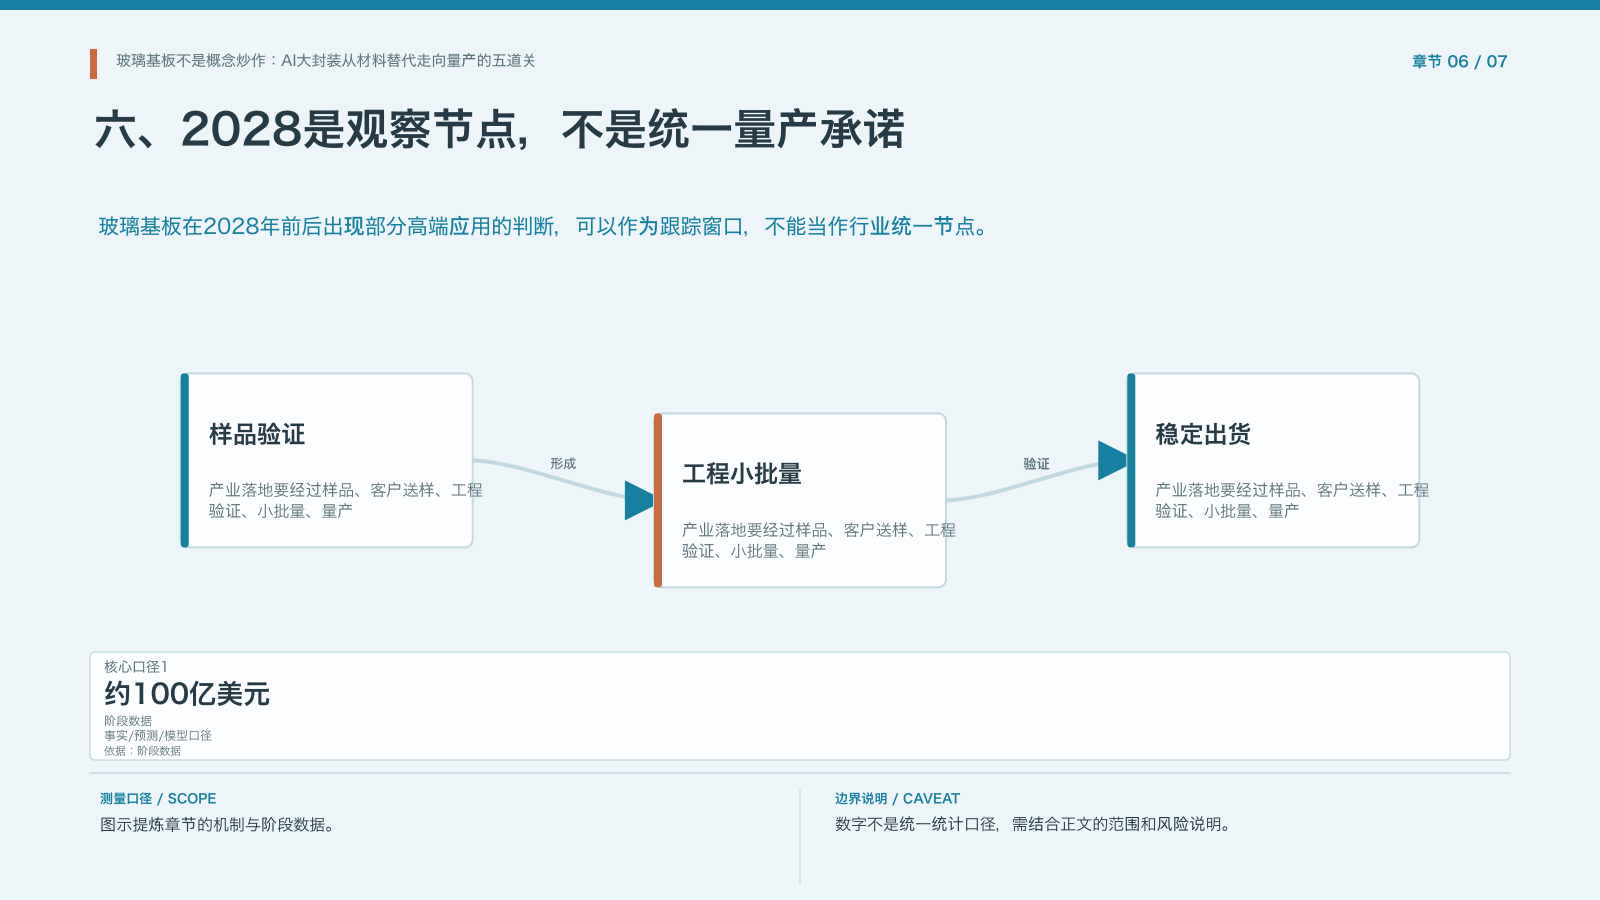
Task: Click the '边界说明 / CAVEAT' heading
Action: point(897,799)
